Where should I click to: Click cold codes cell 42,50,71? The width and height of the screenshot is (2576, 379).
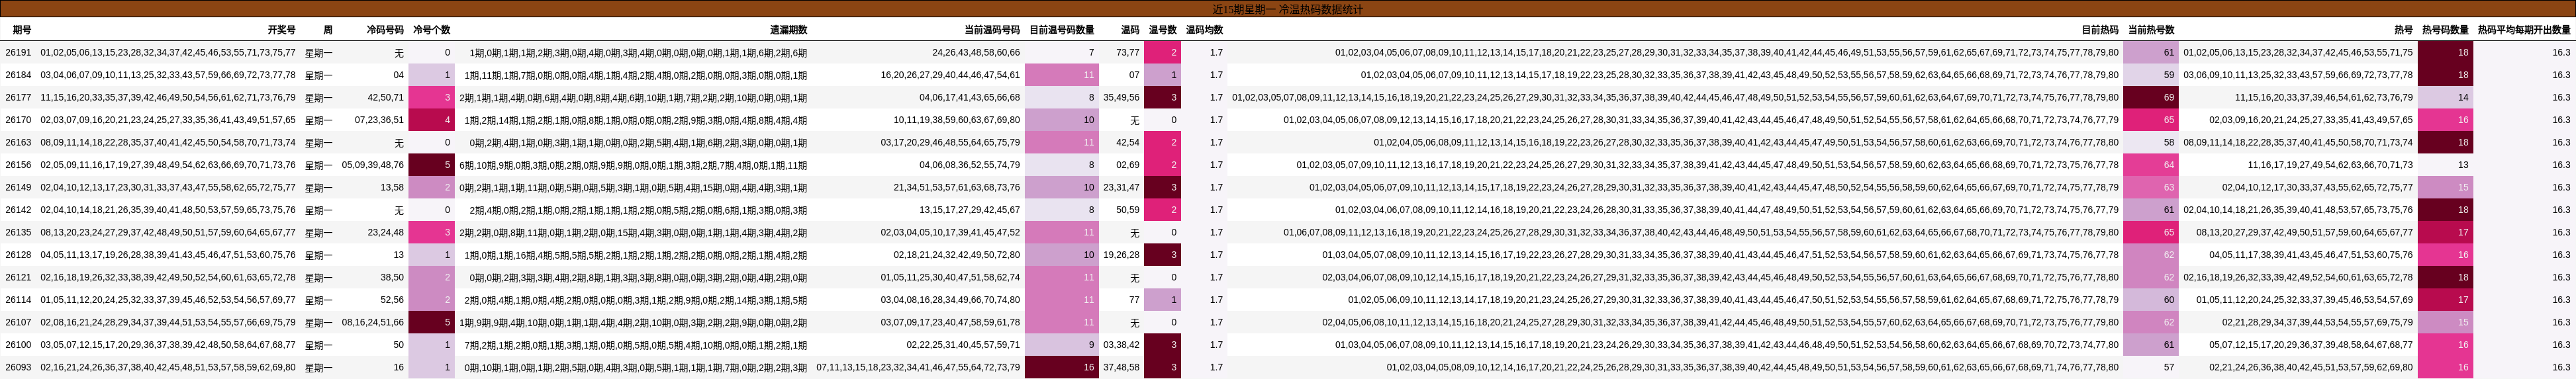pyautogui.click(x=385, y=98)
